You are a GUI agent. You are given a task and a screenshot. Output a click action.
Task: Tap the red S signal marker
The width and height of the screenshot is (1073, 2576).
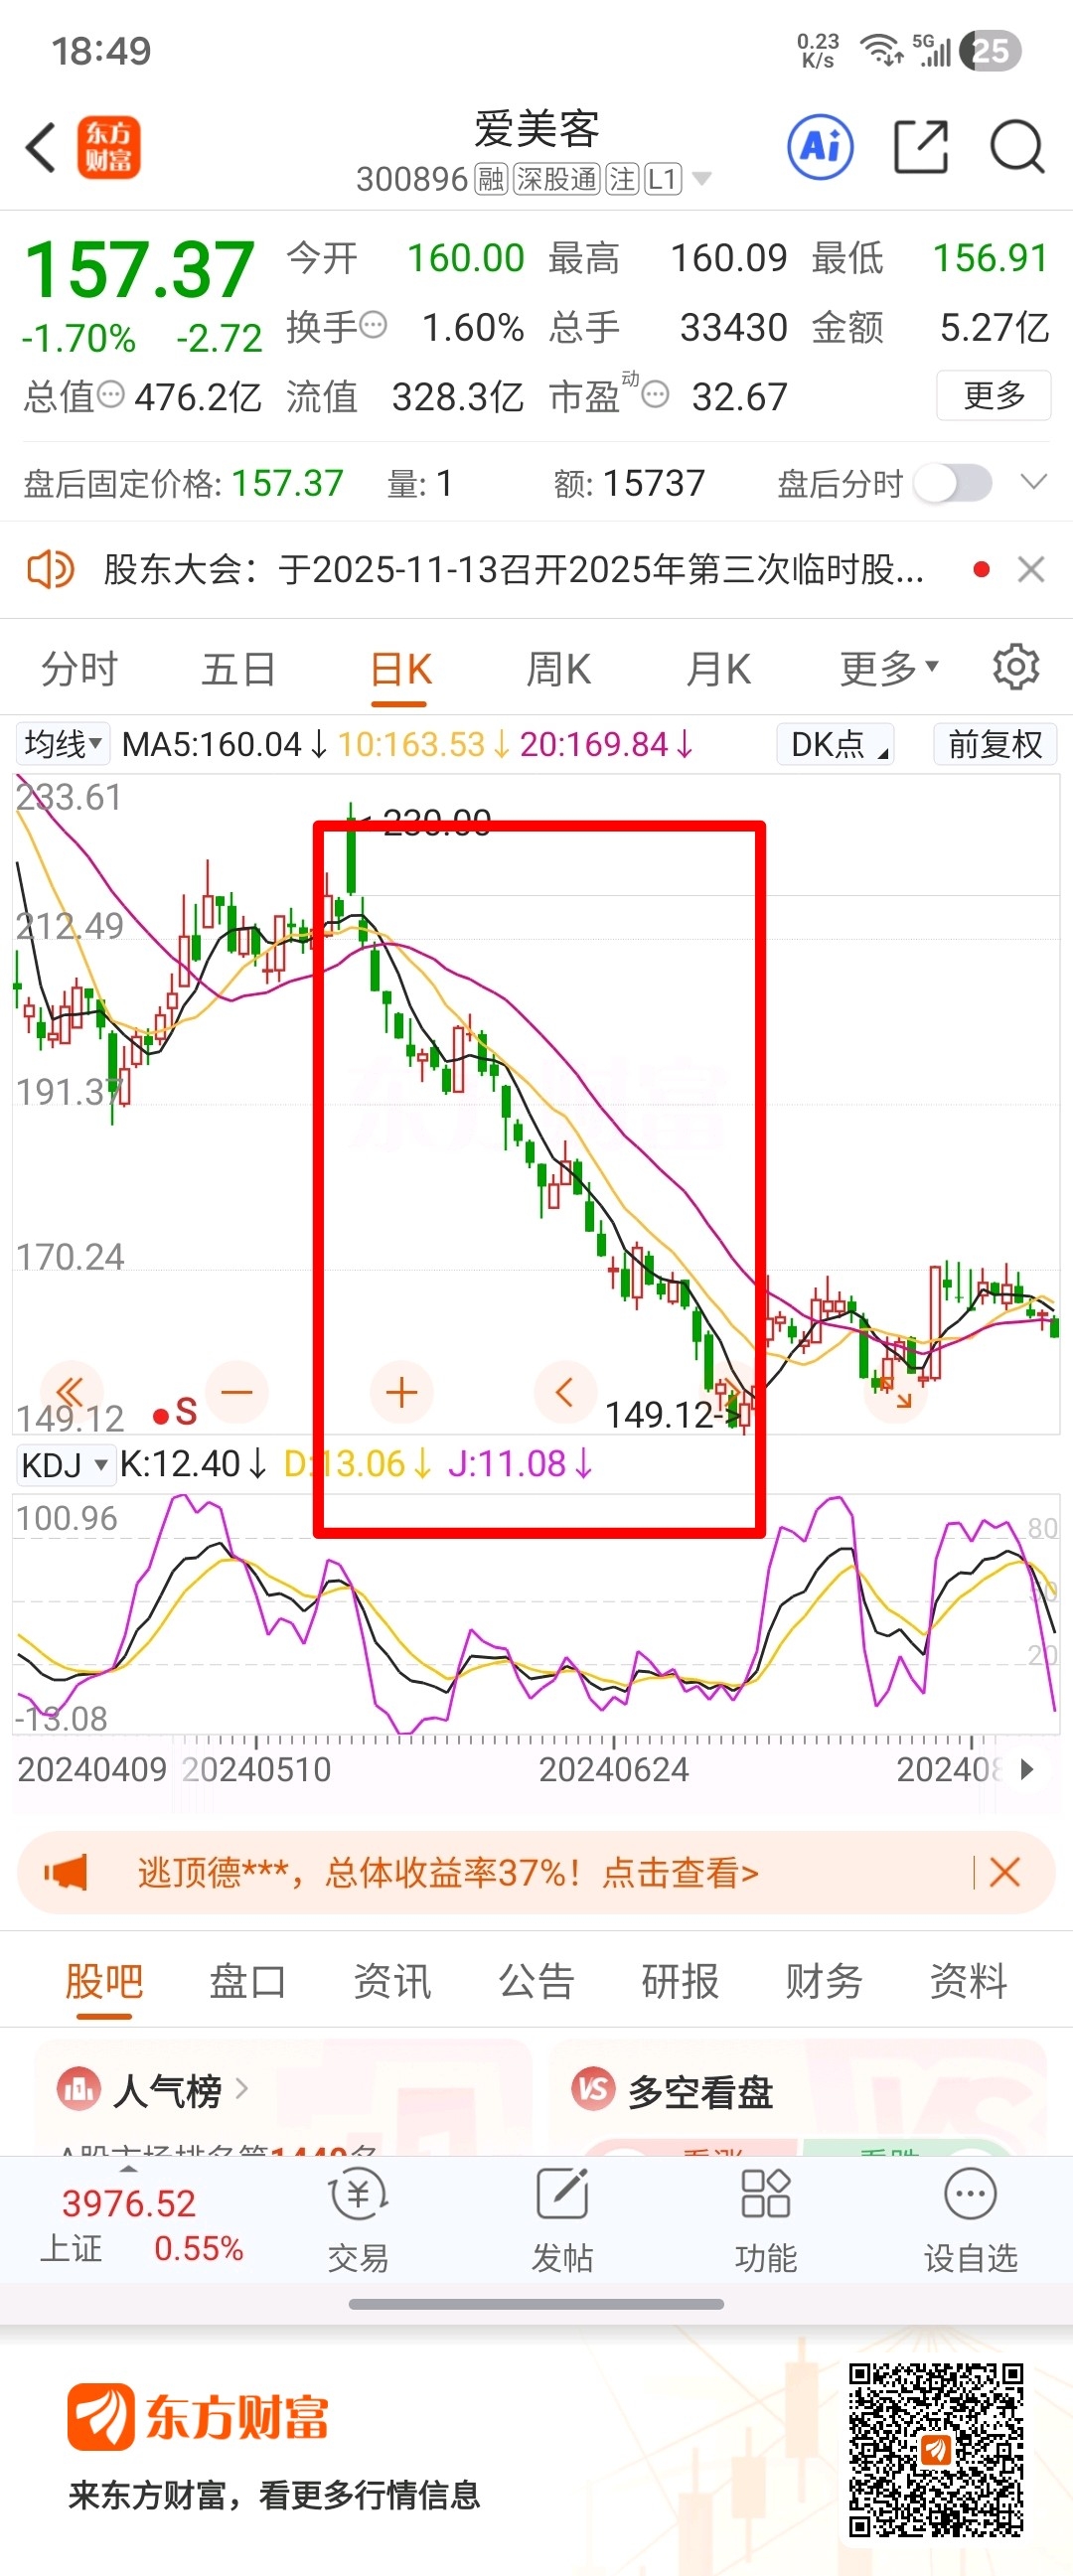[176, 1413]
